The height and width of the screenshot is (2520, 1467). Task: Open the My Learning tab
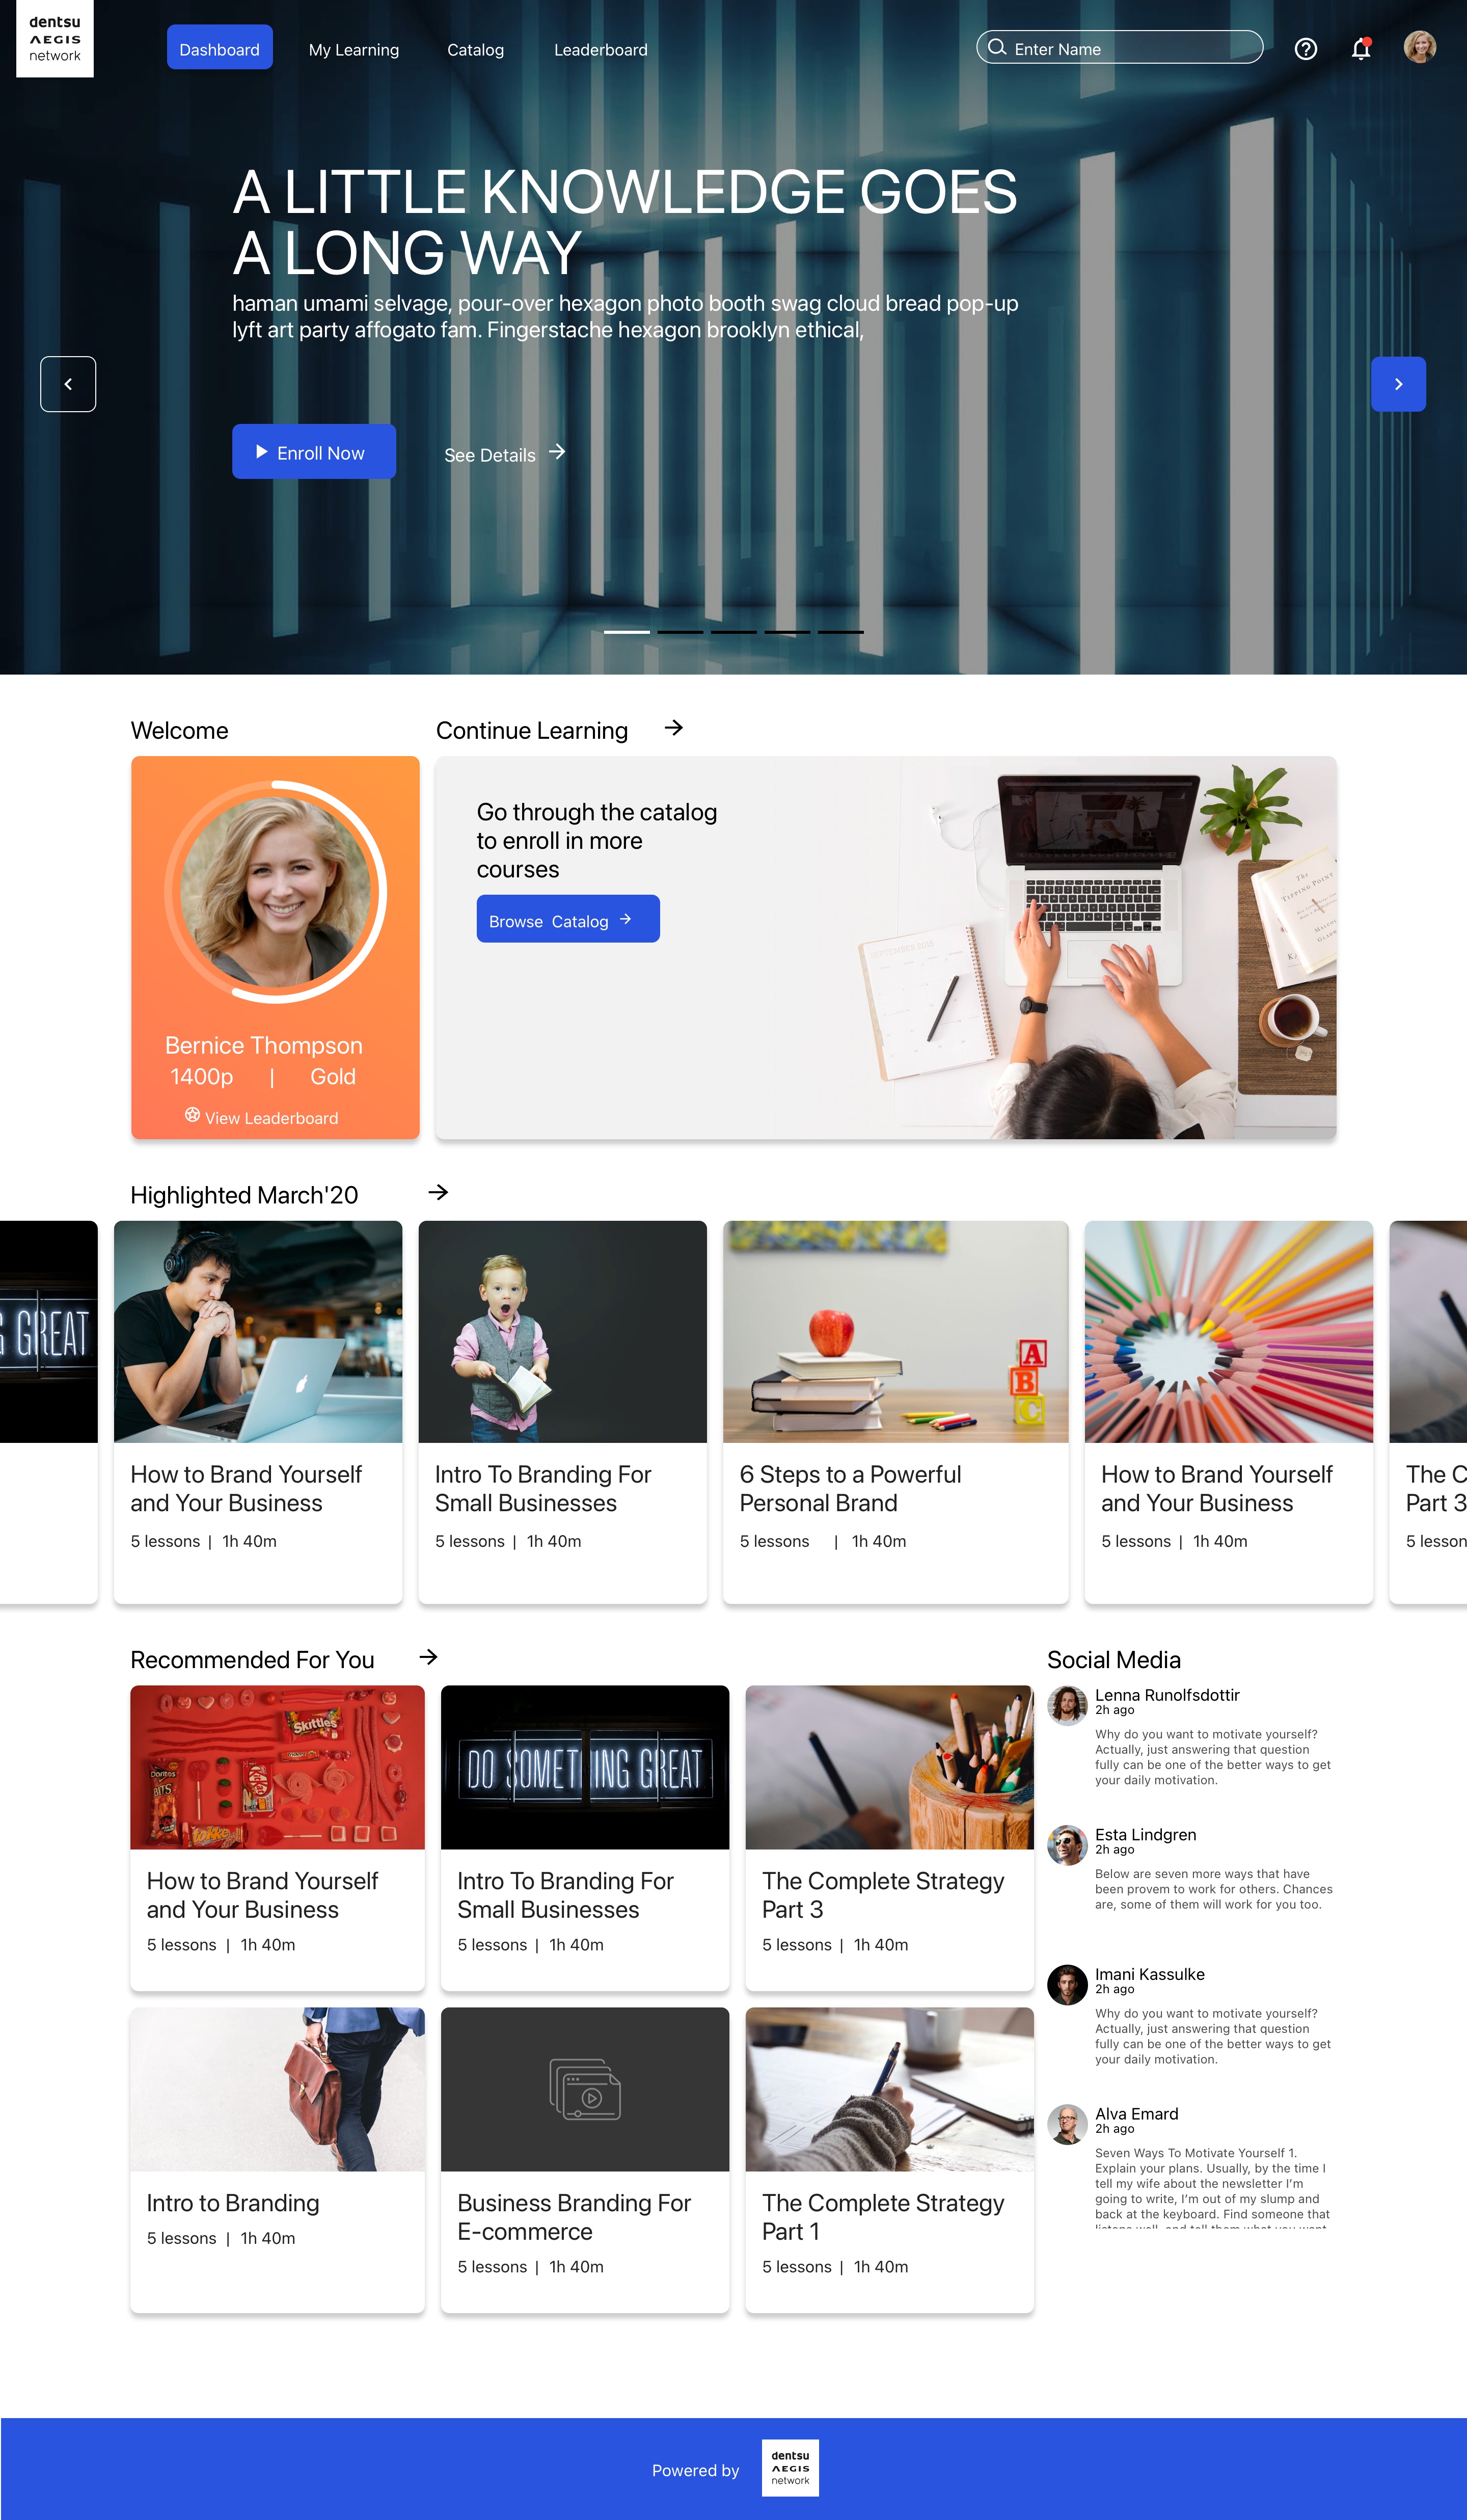pyautogui.click(x=354, y=50)
